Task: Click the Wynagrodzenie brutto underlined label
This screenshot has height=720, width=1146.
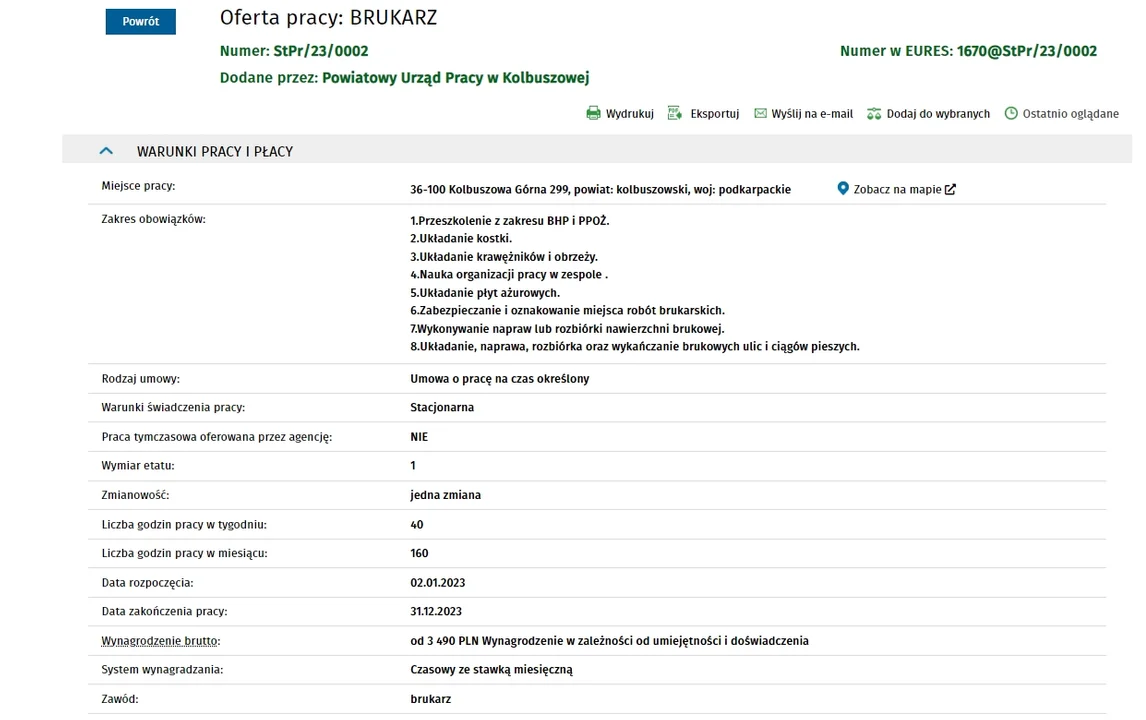Action: pos(161,640)
